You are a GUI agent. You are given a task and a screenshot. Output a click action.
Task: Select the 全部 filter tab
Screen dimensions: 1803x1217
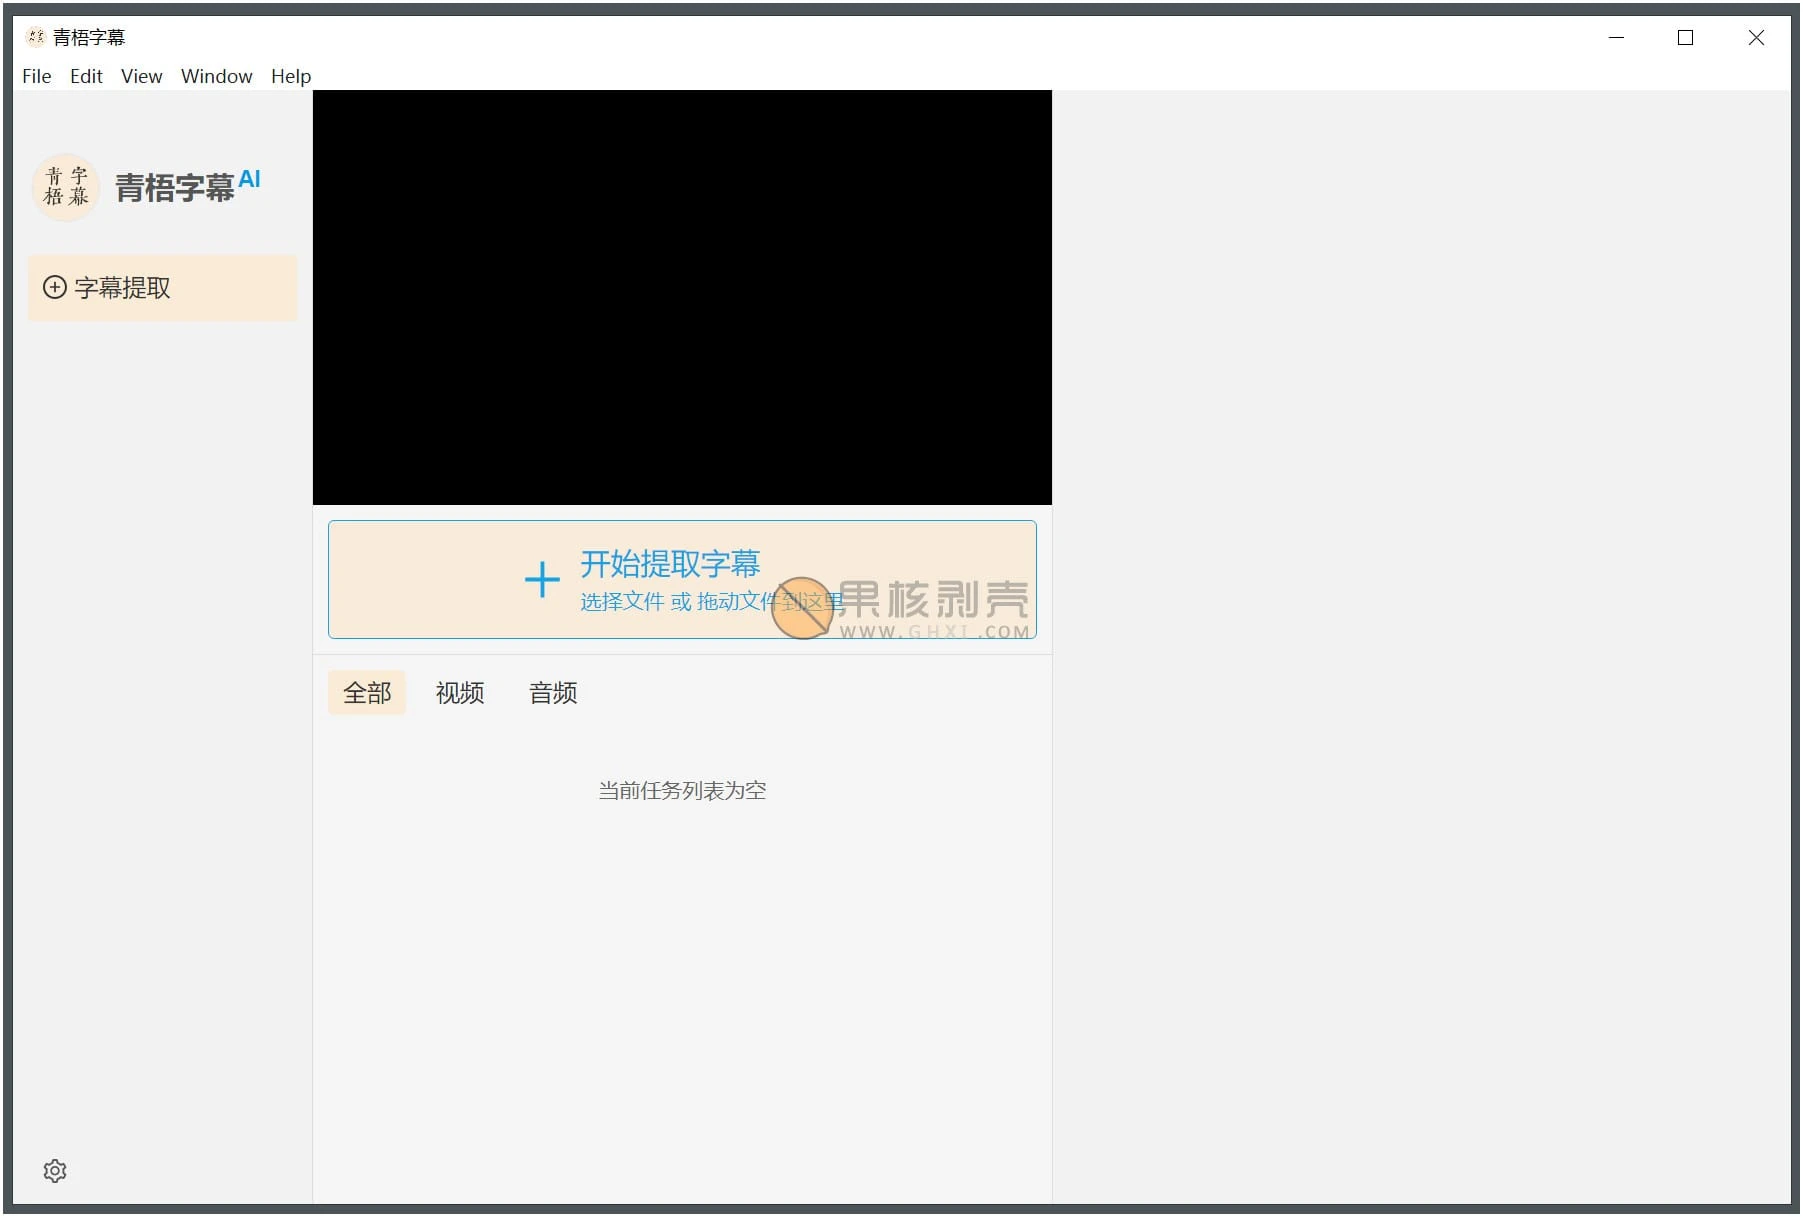(x=366, y=693)
